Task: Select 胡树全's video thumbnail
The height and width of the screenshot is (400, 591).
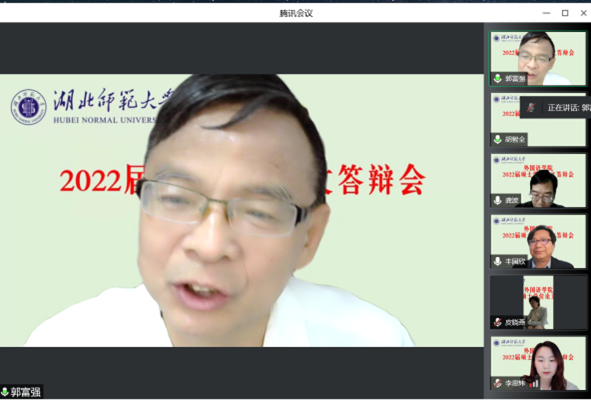Action: (538, 120)
